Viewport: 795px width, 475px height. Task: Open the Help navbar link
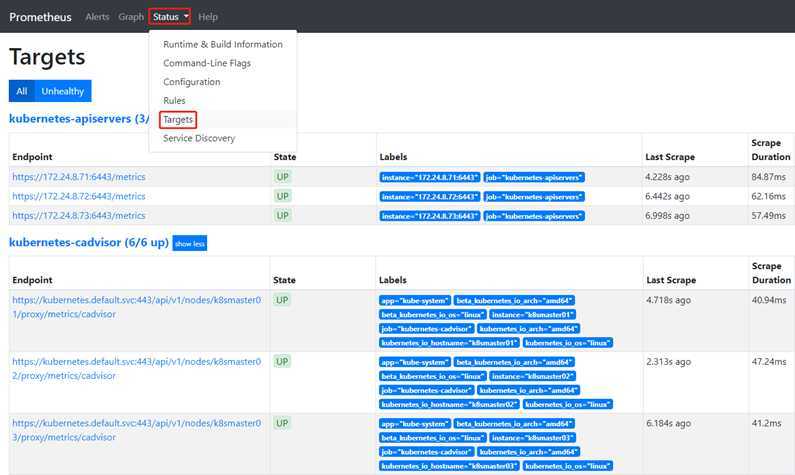pos(208,17)
